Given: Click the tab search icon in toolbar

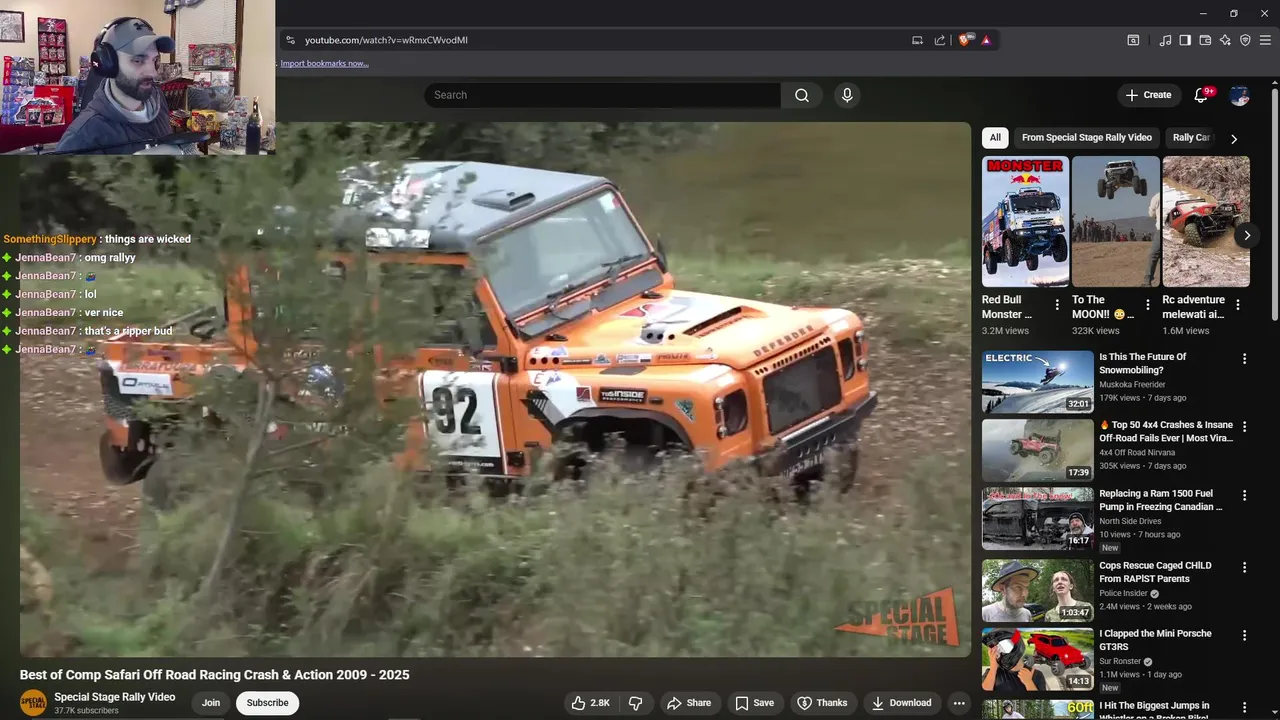Looking at the screenshot, I should point(1133,40).
